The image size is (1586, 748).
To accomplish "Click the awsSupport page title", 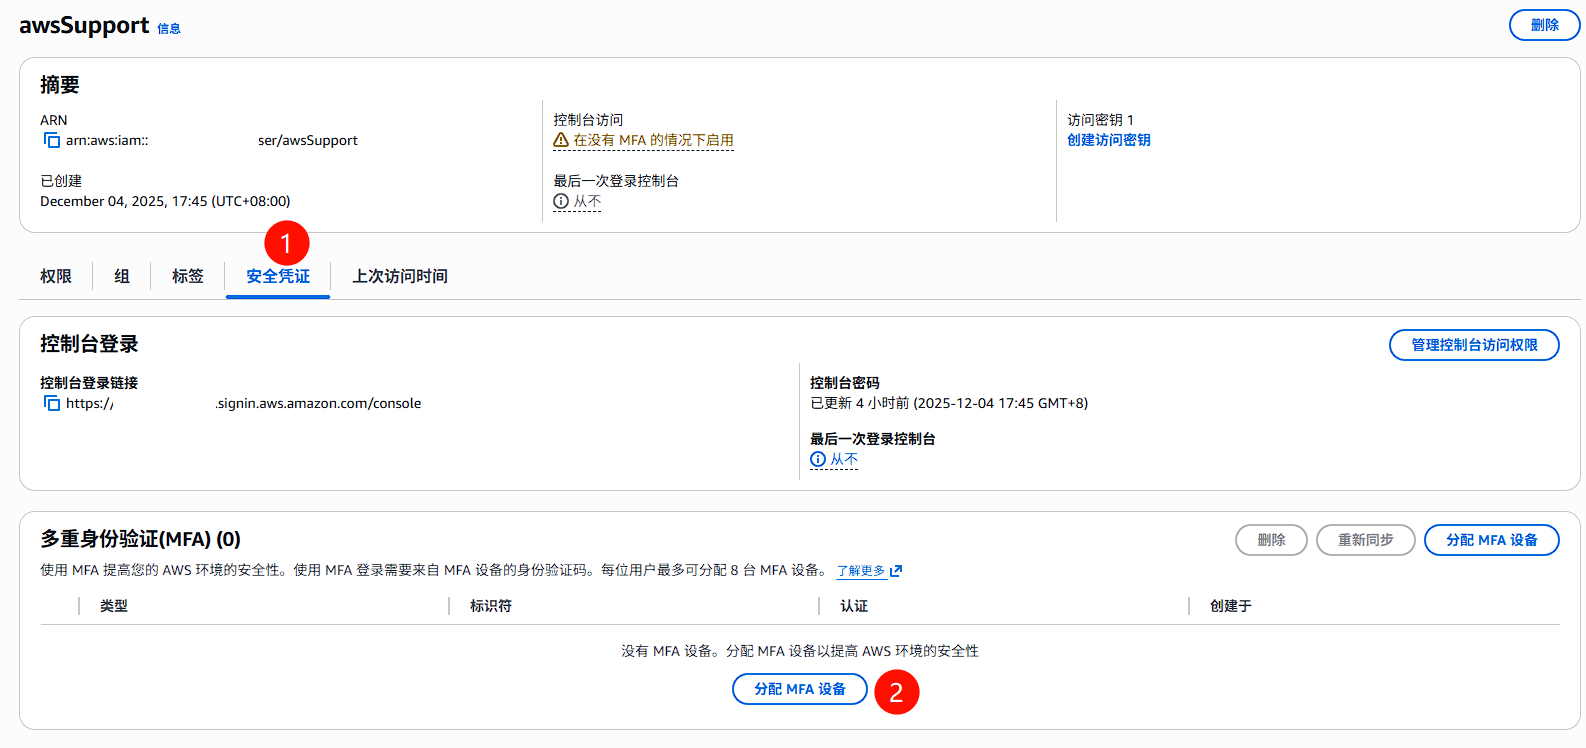I will click(84, 26).
